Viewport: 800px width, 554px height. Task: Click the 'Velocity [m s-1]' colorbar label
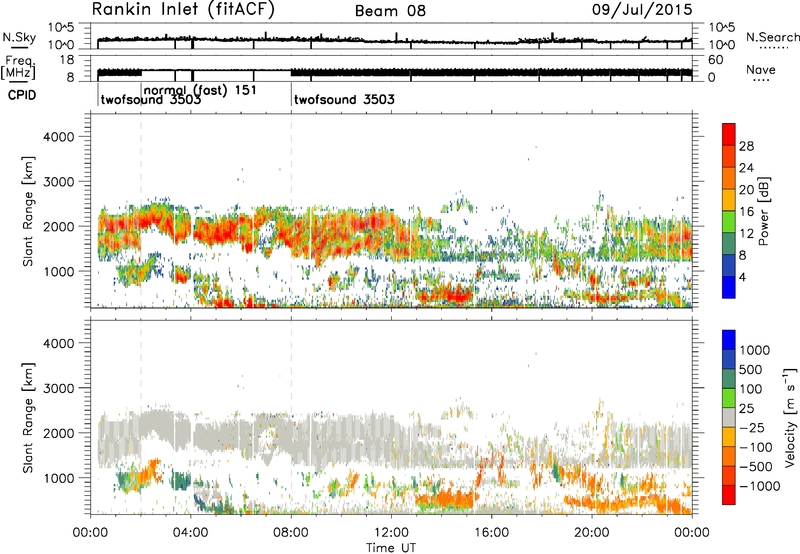click(790, 417)
